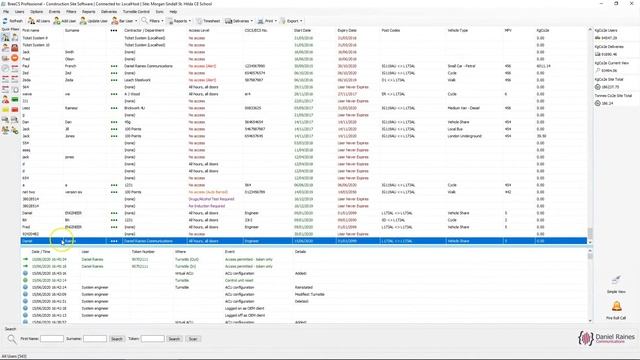Sort by the KgCo2e column header
The height and width of the screenshot is (360, 640).
(x=542, y=31)
